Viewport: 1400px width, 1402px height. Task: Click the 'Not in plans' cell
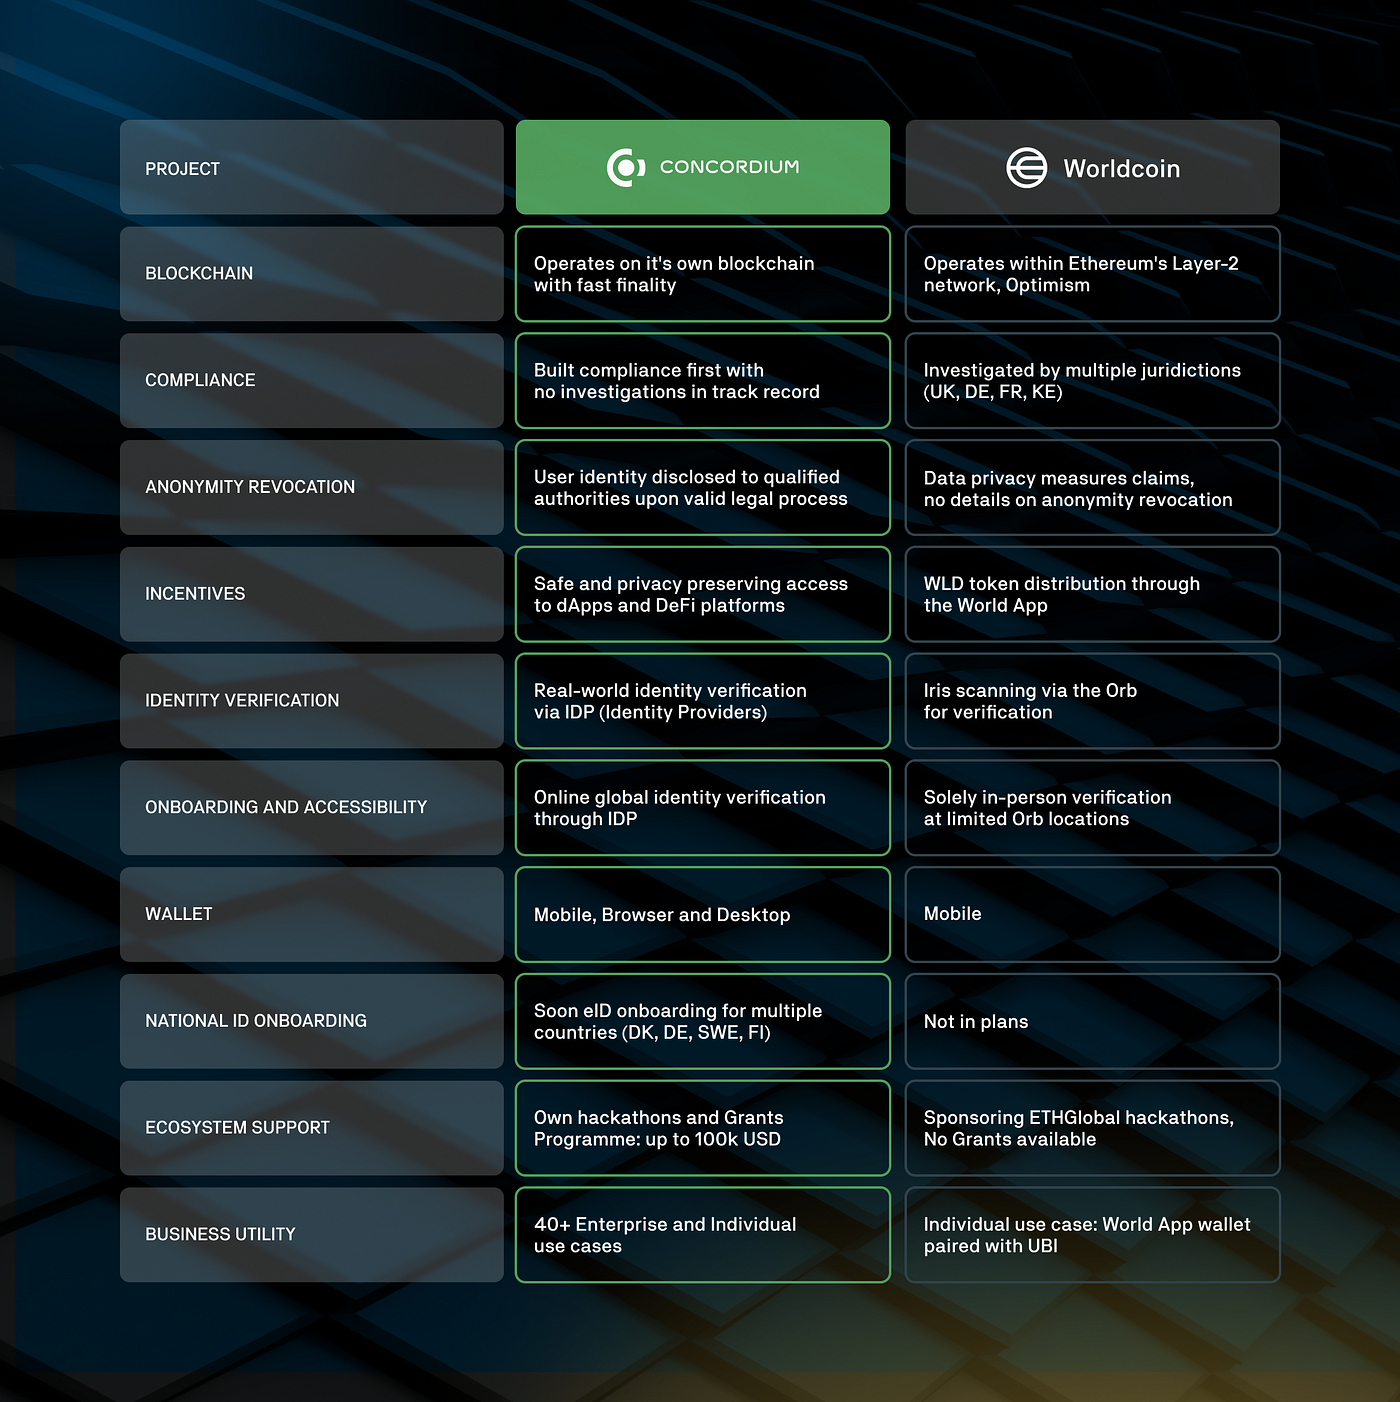pos(1092,1021)
